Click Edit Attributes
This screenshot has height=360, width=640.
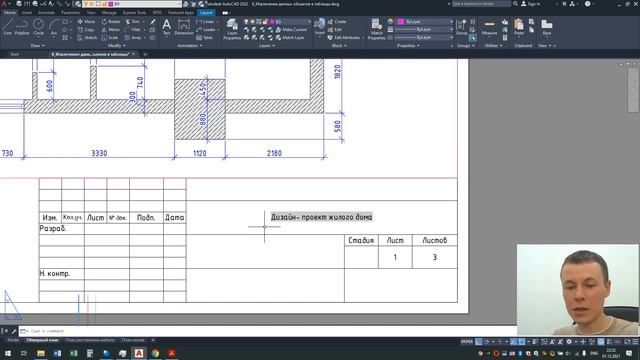coord(344,38)
